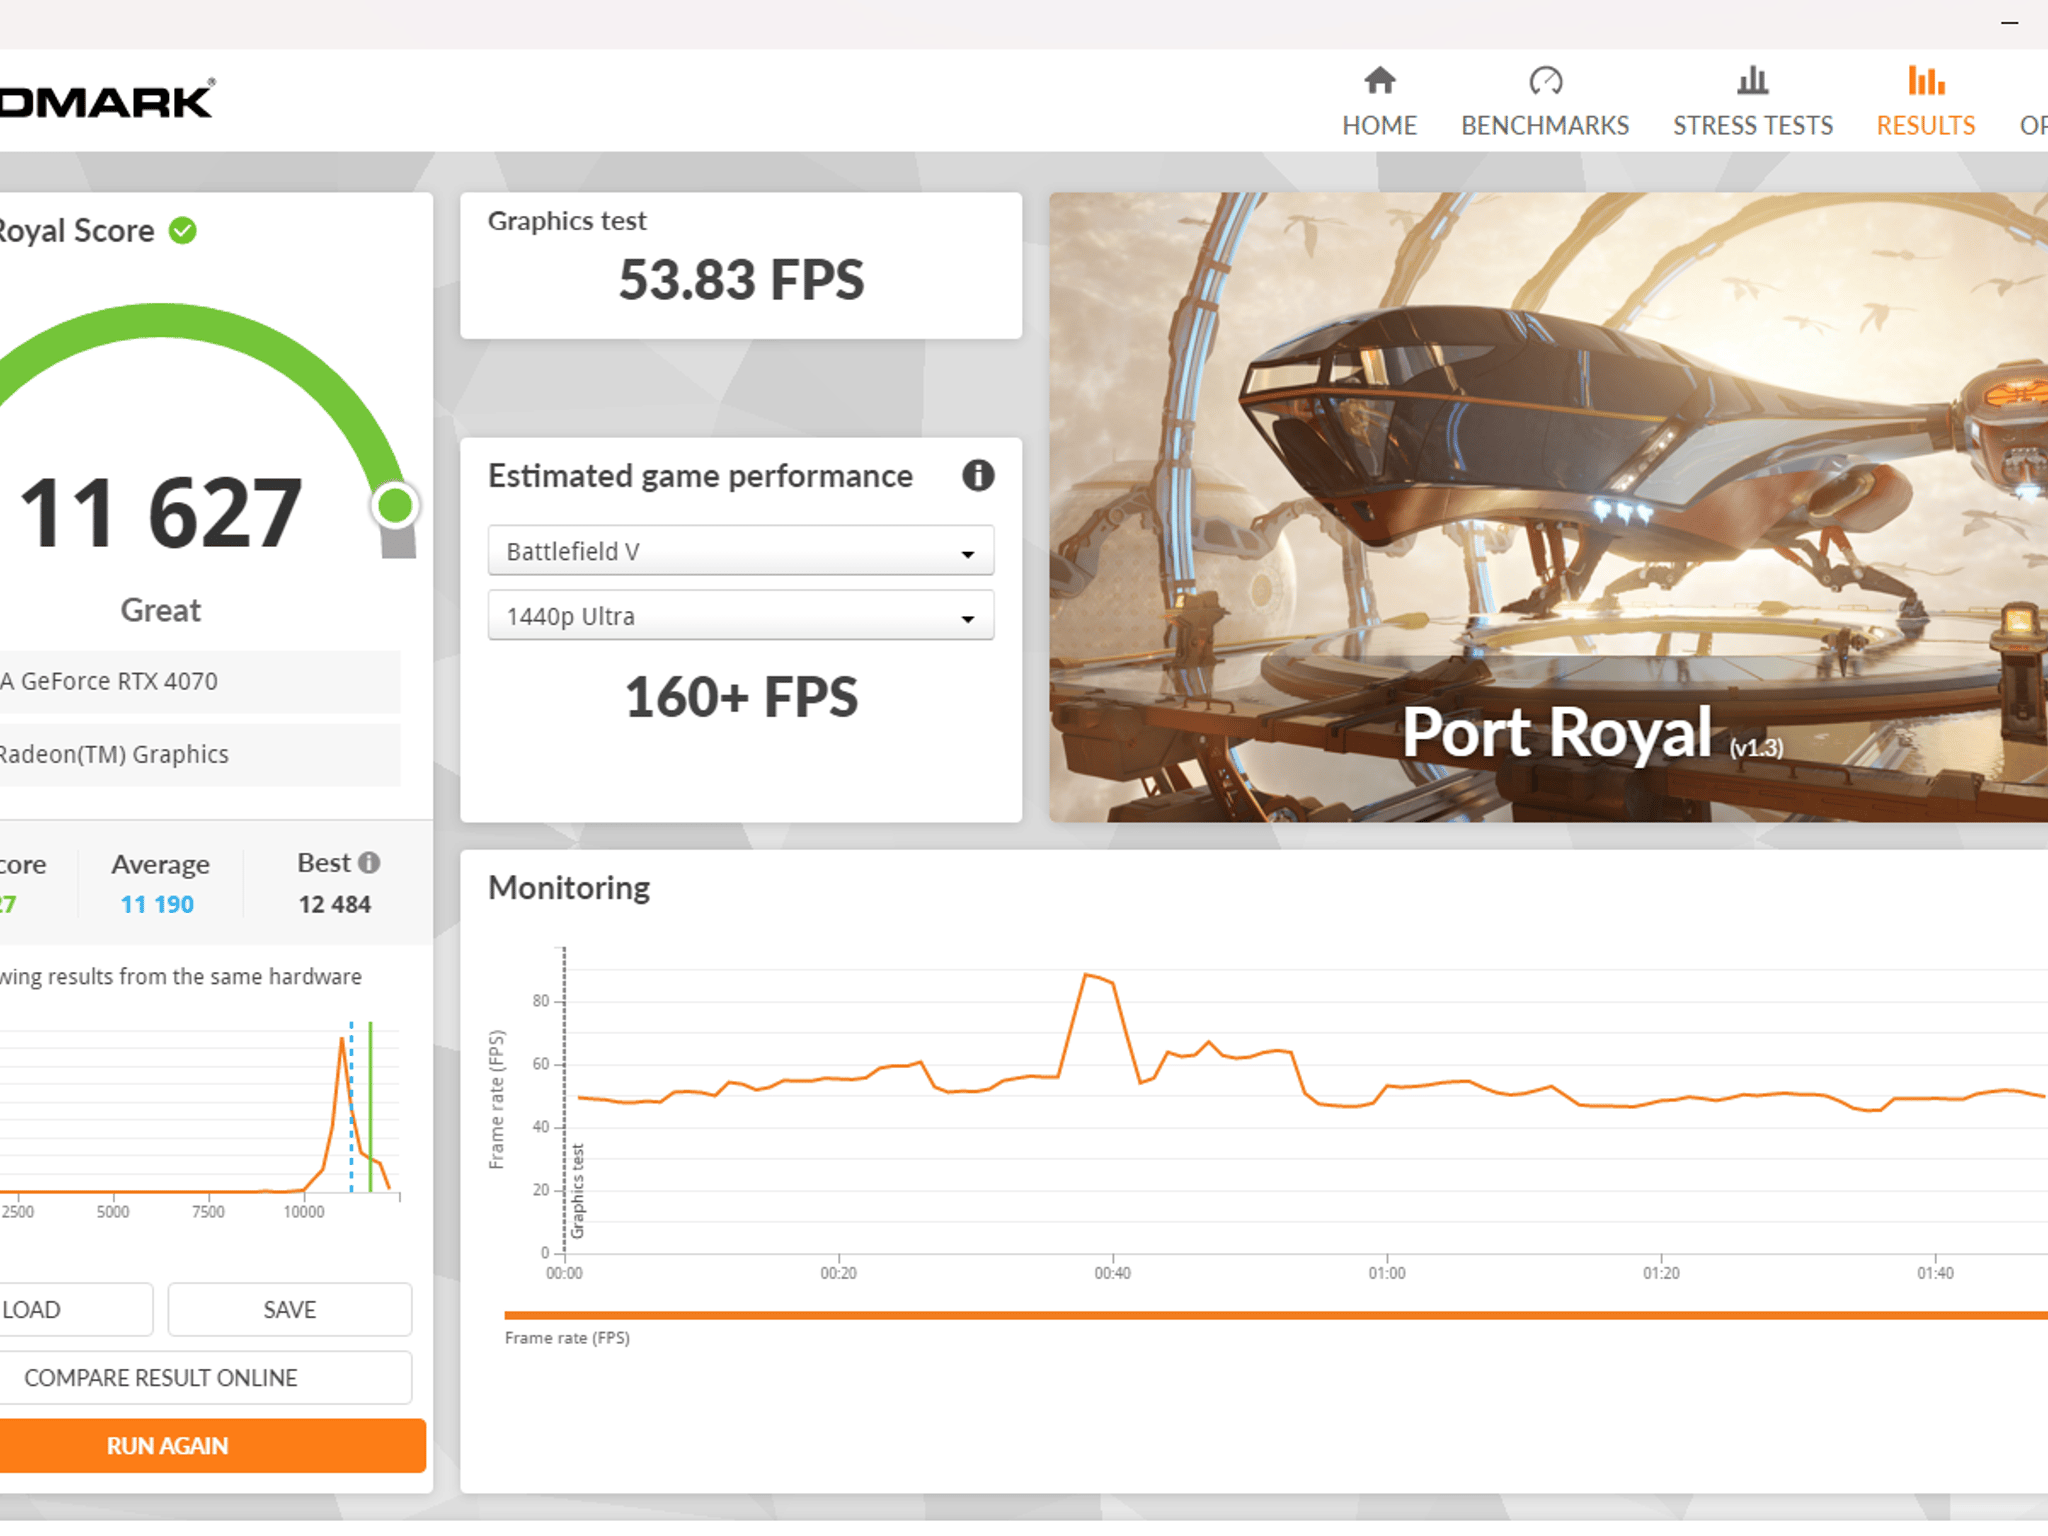Click the green score gauge knob

click(395, 505)
